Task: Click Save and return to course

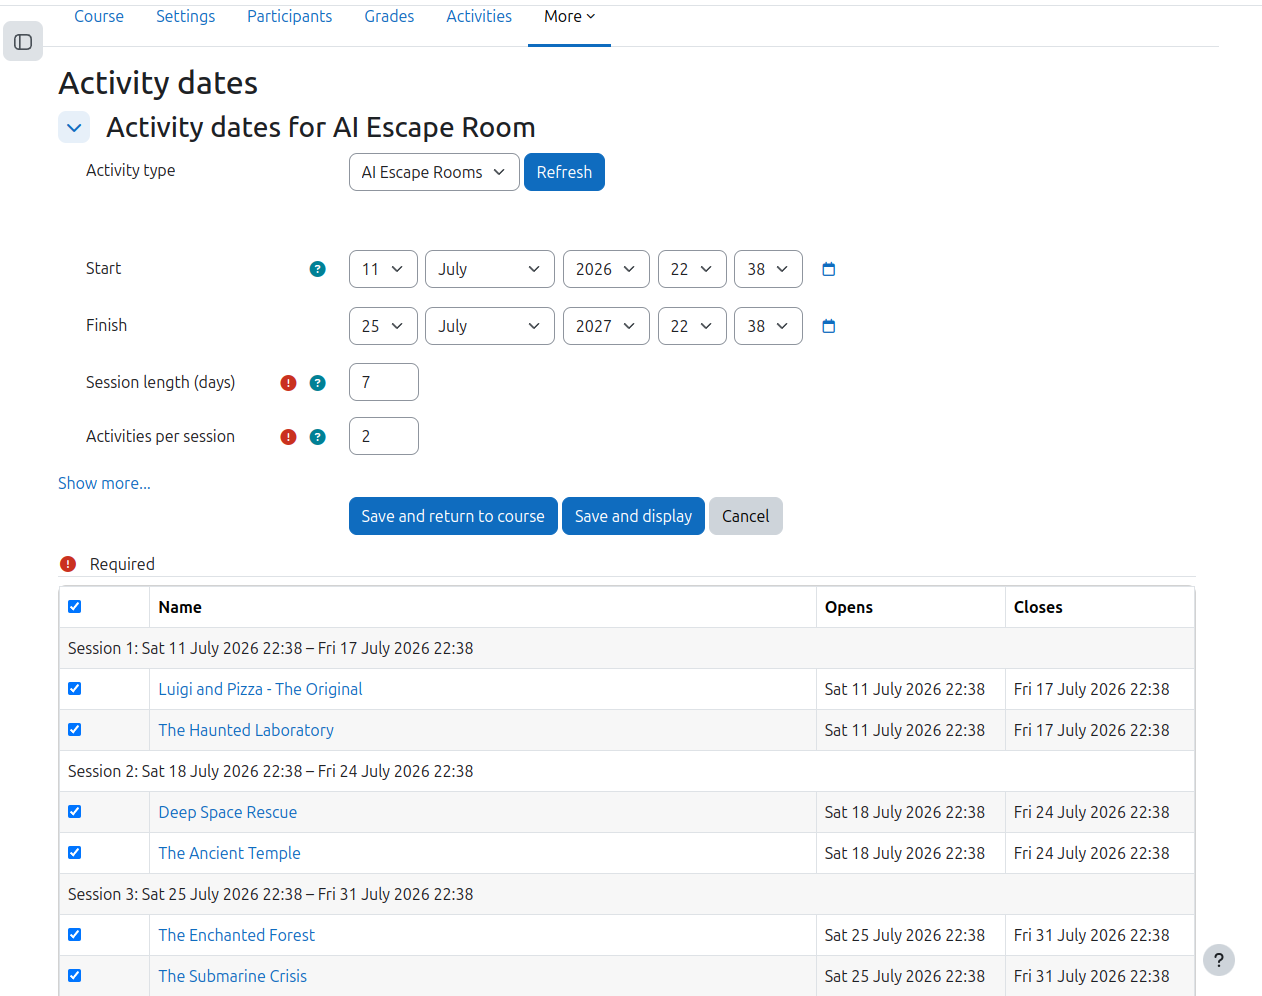Action: [453, 516]
